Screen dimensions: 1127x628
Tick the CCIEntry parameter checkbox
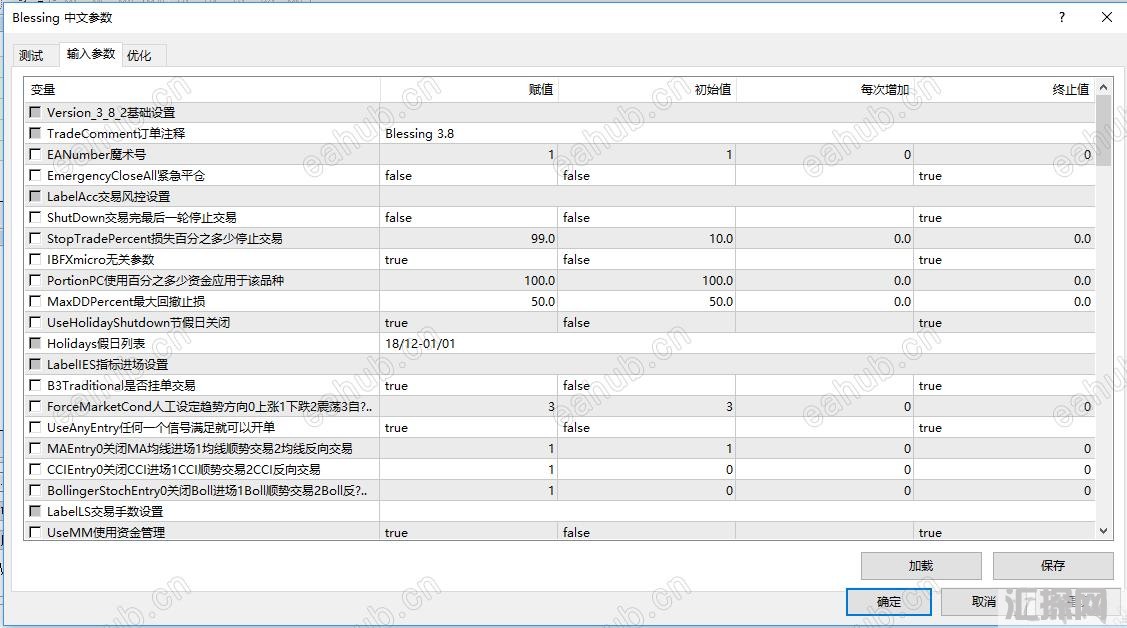(x=35, y=470)
